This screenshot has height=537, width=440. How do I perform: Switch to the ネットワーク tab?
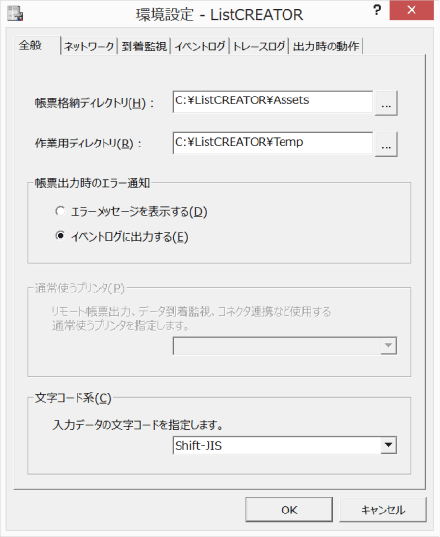coord(89,46)
